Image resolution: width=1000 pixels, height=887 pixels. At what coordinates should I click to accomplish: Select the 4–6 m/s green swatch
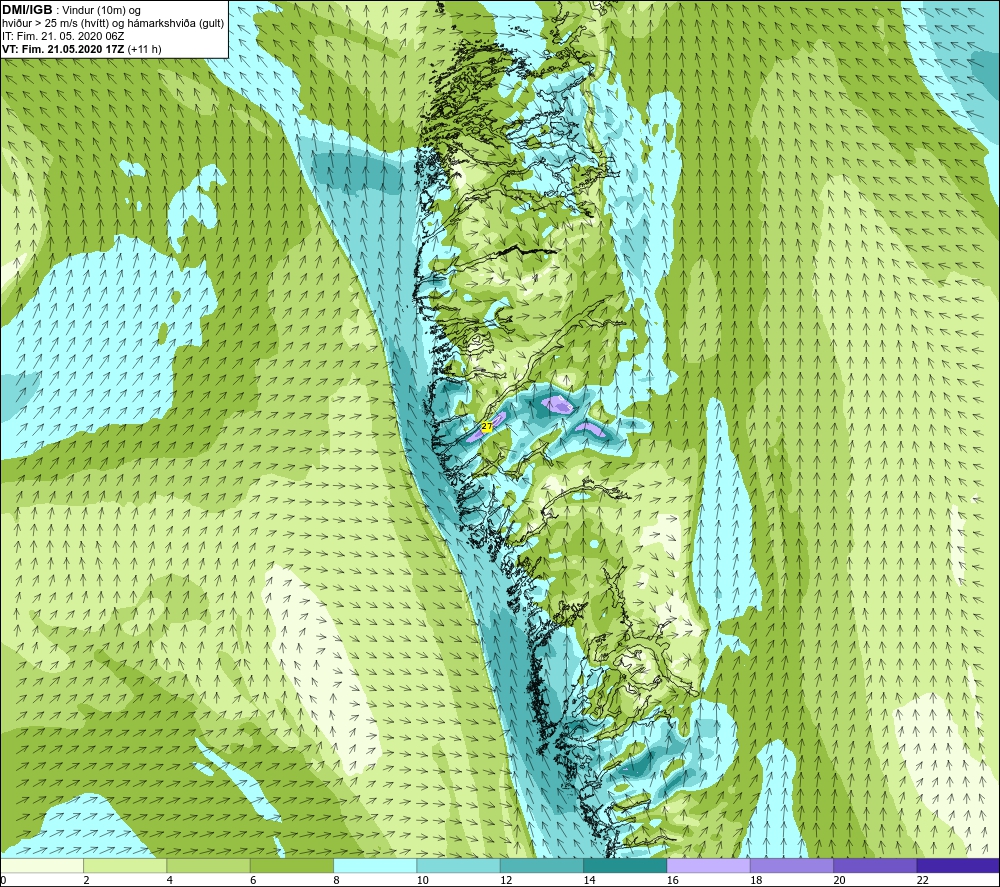tap(209, 865)
